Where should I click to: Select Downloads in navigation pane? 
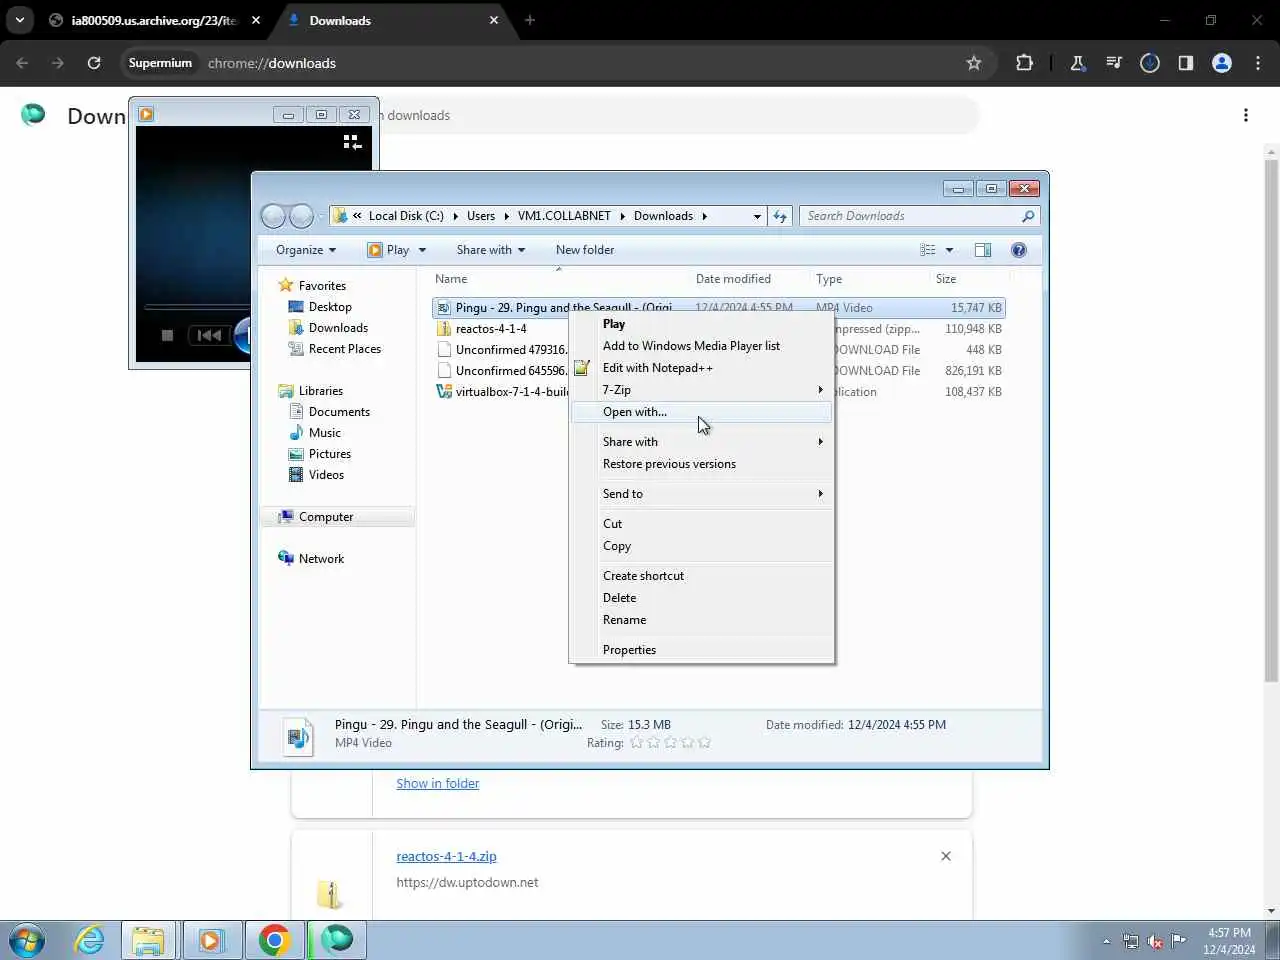coord(338,328)
